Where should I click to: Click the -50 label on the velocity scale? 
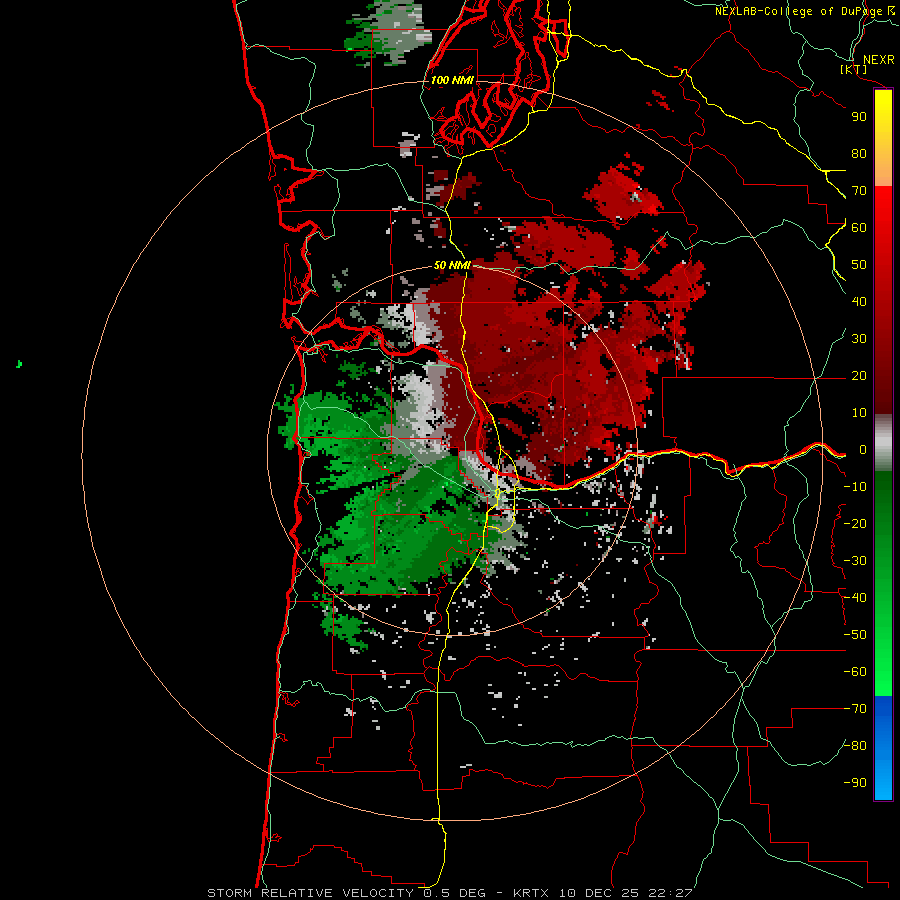(x=855, y=635)
